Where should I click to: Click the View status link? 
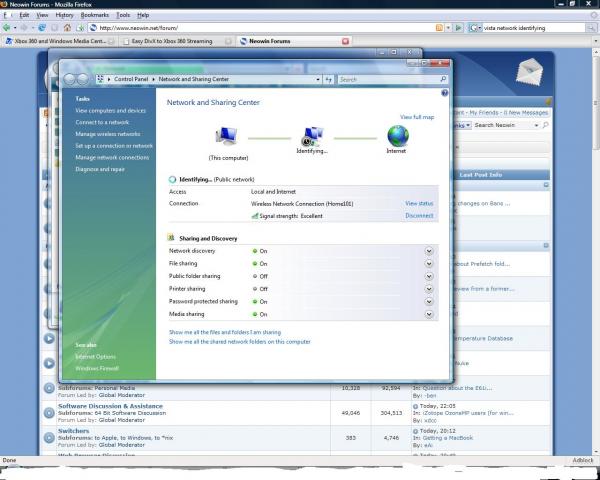pyautogui.click(x=419, y=204)
